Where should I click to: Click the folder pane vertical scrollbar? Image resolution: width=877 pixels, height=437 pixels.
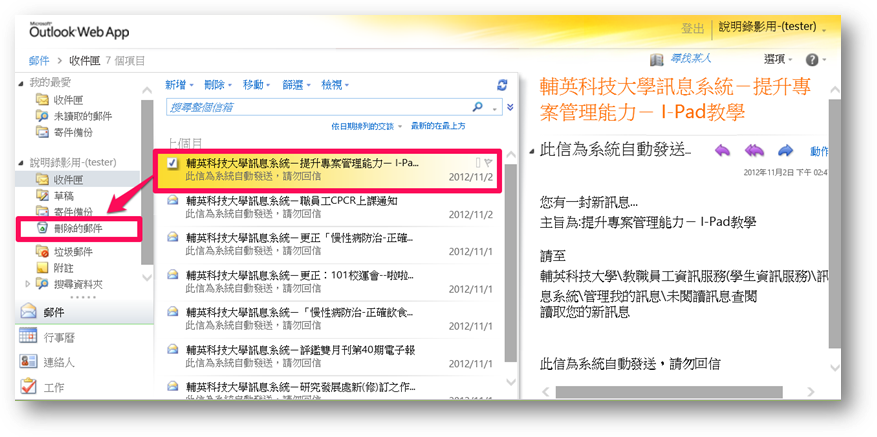coord(147,182)
